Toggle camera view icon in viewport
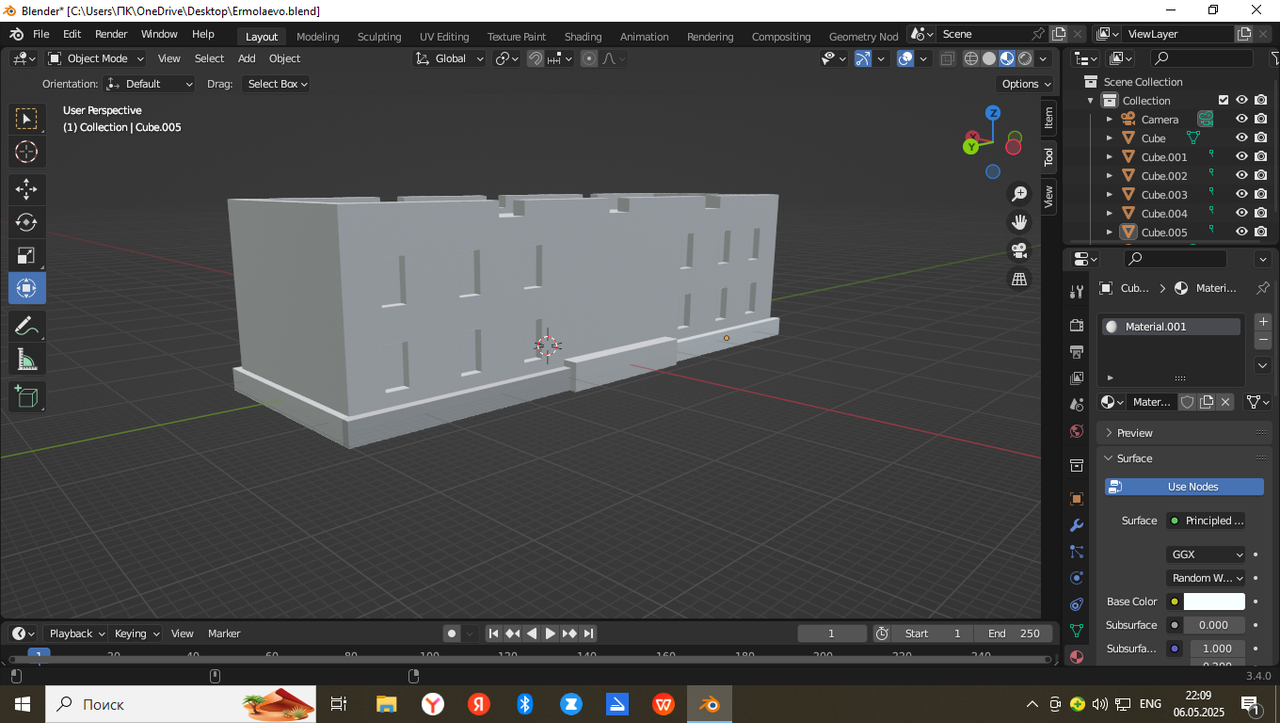The image size is (1280, 723). coord(1019,250)
